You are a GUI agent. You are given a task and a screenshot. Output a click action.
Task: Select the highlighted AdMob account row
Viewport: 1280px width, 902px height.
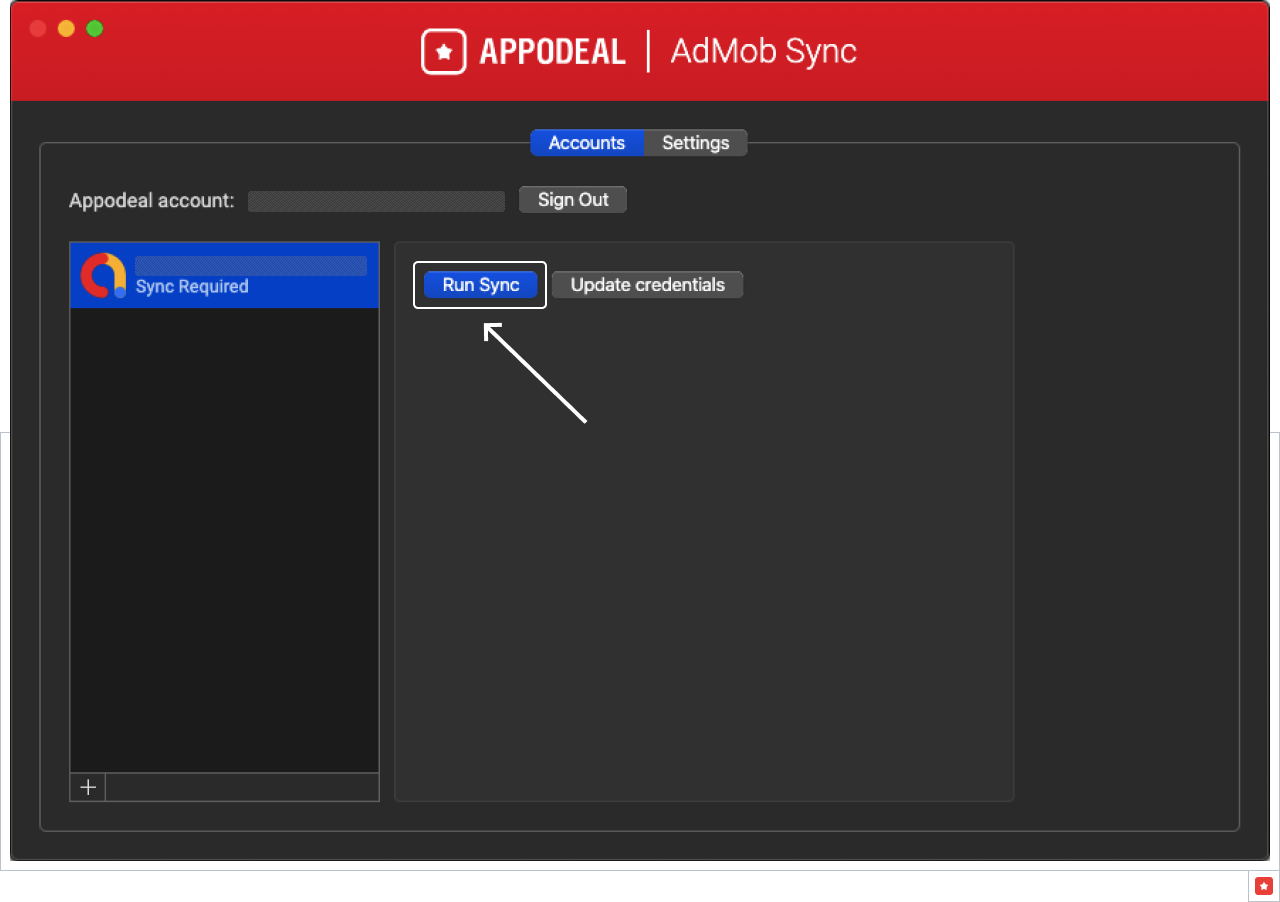(x=224, y=275)
